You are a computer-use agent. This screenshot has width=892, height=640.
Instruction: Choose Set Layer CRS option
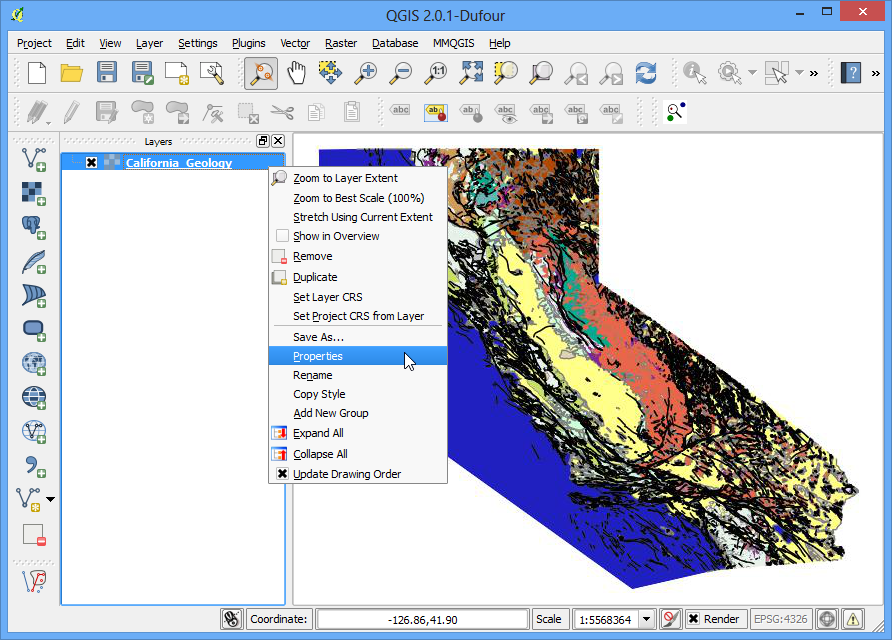tap(358, 297)
